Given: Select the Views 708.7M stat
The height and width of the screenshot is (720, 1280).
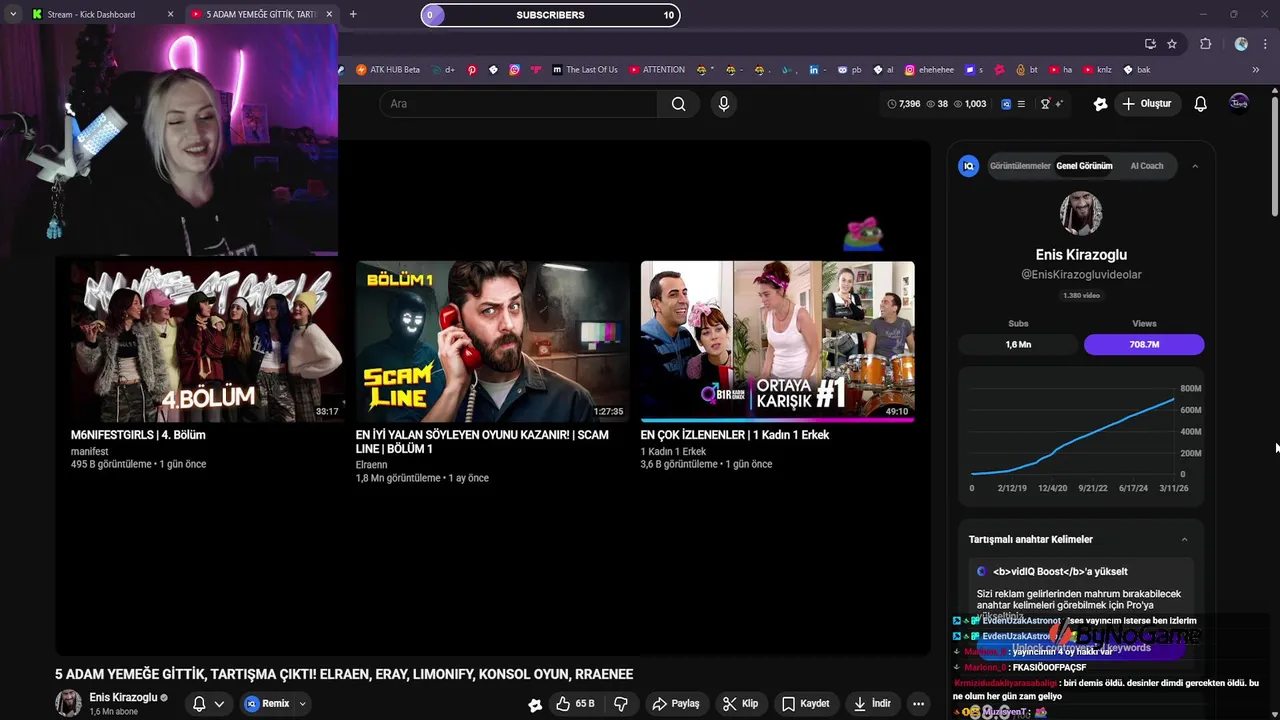Looking at the screenshot, I should [x=1144, y=344].
